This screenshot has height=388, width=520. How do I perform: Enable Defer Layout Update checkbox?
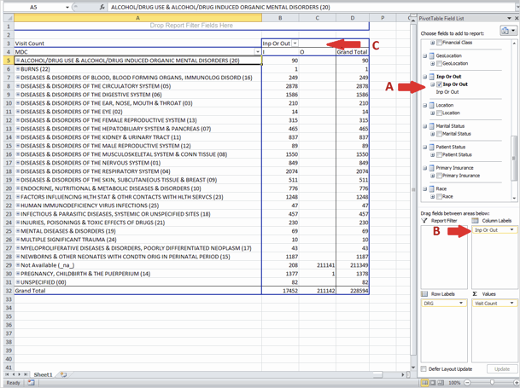tap(424, 369)
